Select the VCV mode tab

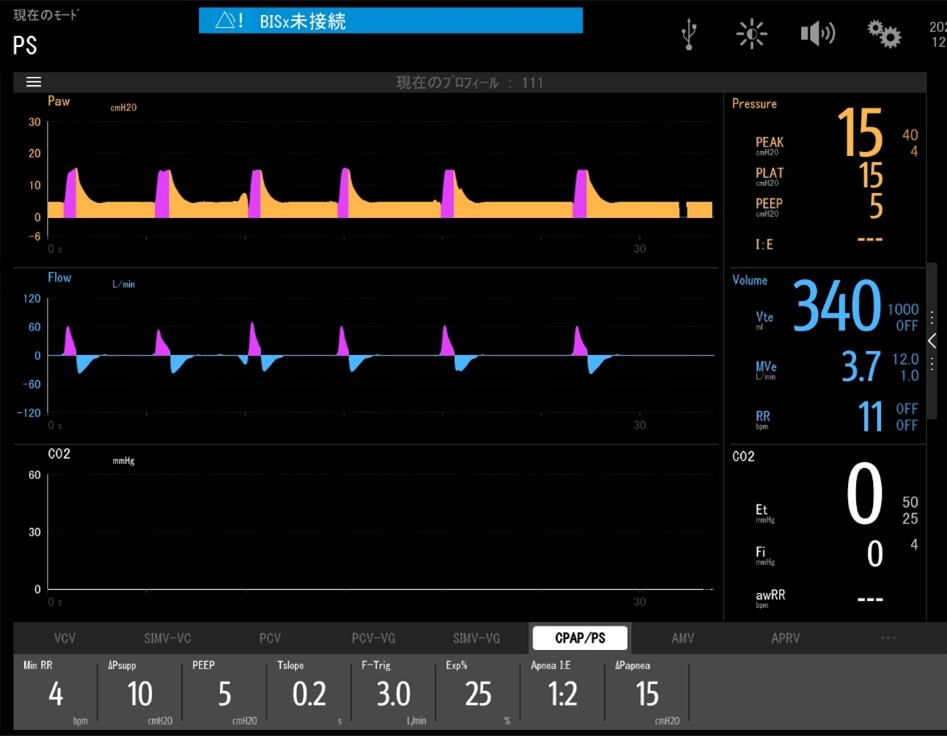[x=65, y=638]
